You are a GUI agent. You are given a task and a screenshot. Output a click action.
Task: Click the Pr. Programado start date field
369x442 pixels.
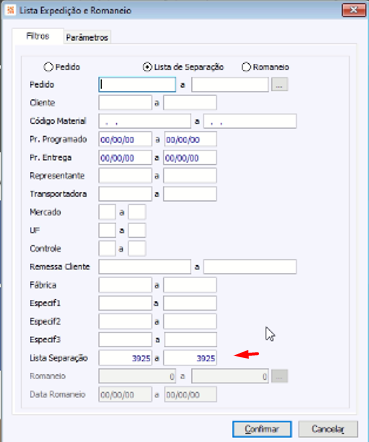[x=125, y=139]
